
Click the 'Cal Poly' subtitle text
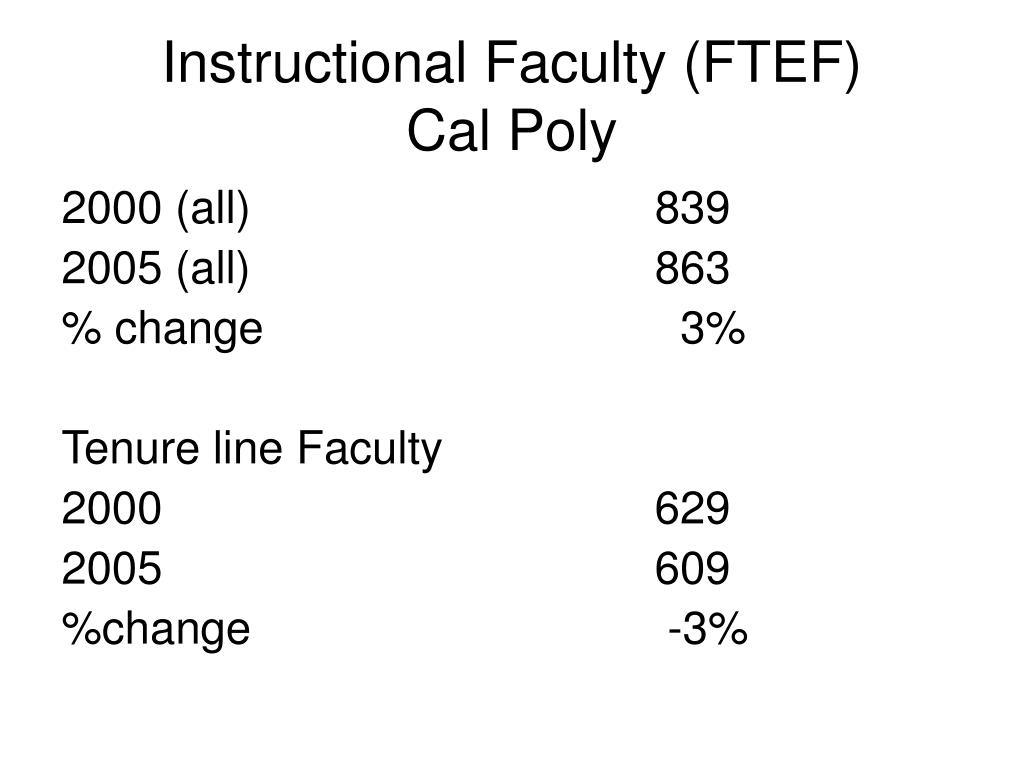pyautogui.click(x=511, y=131)
